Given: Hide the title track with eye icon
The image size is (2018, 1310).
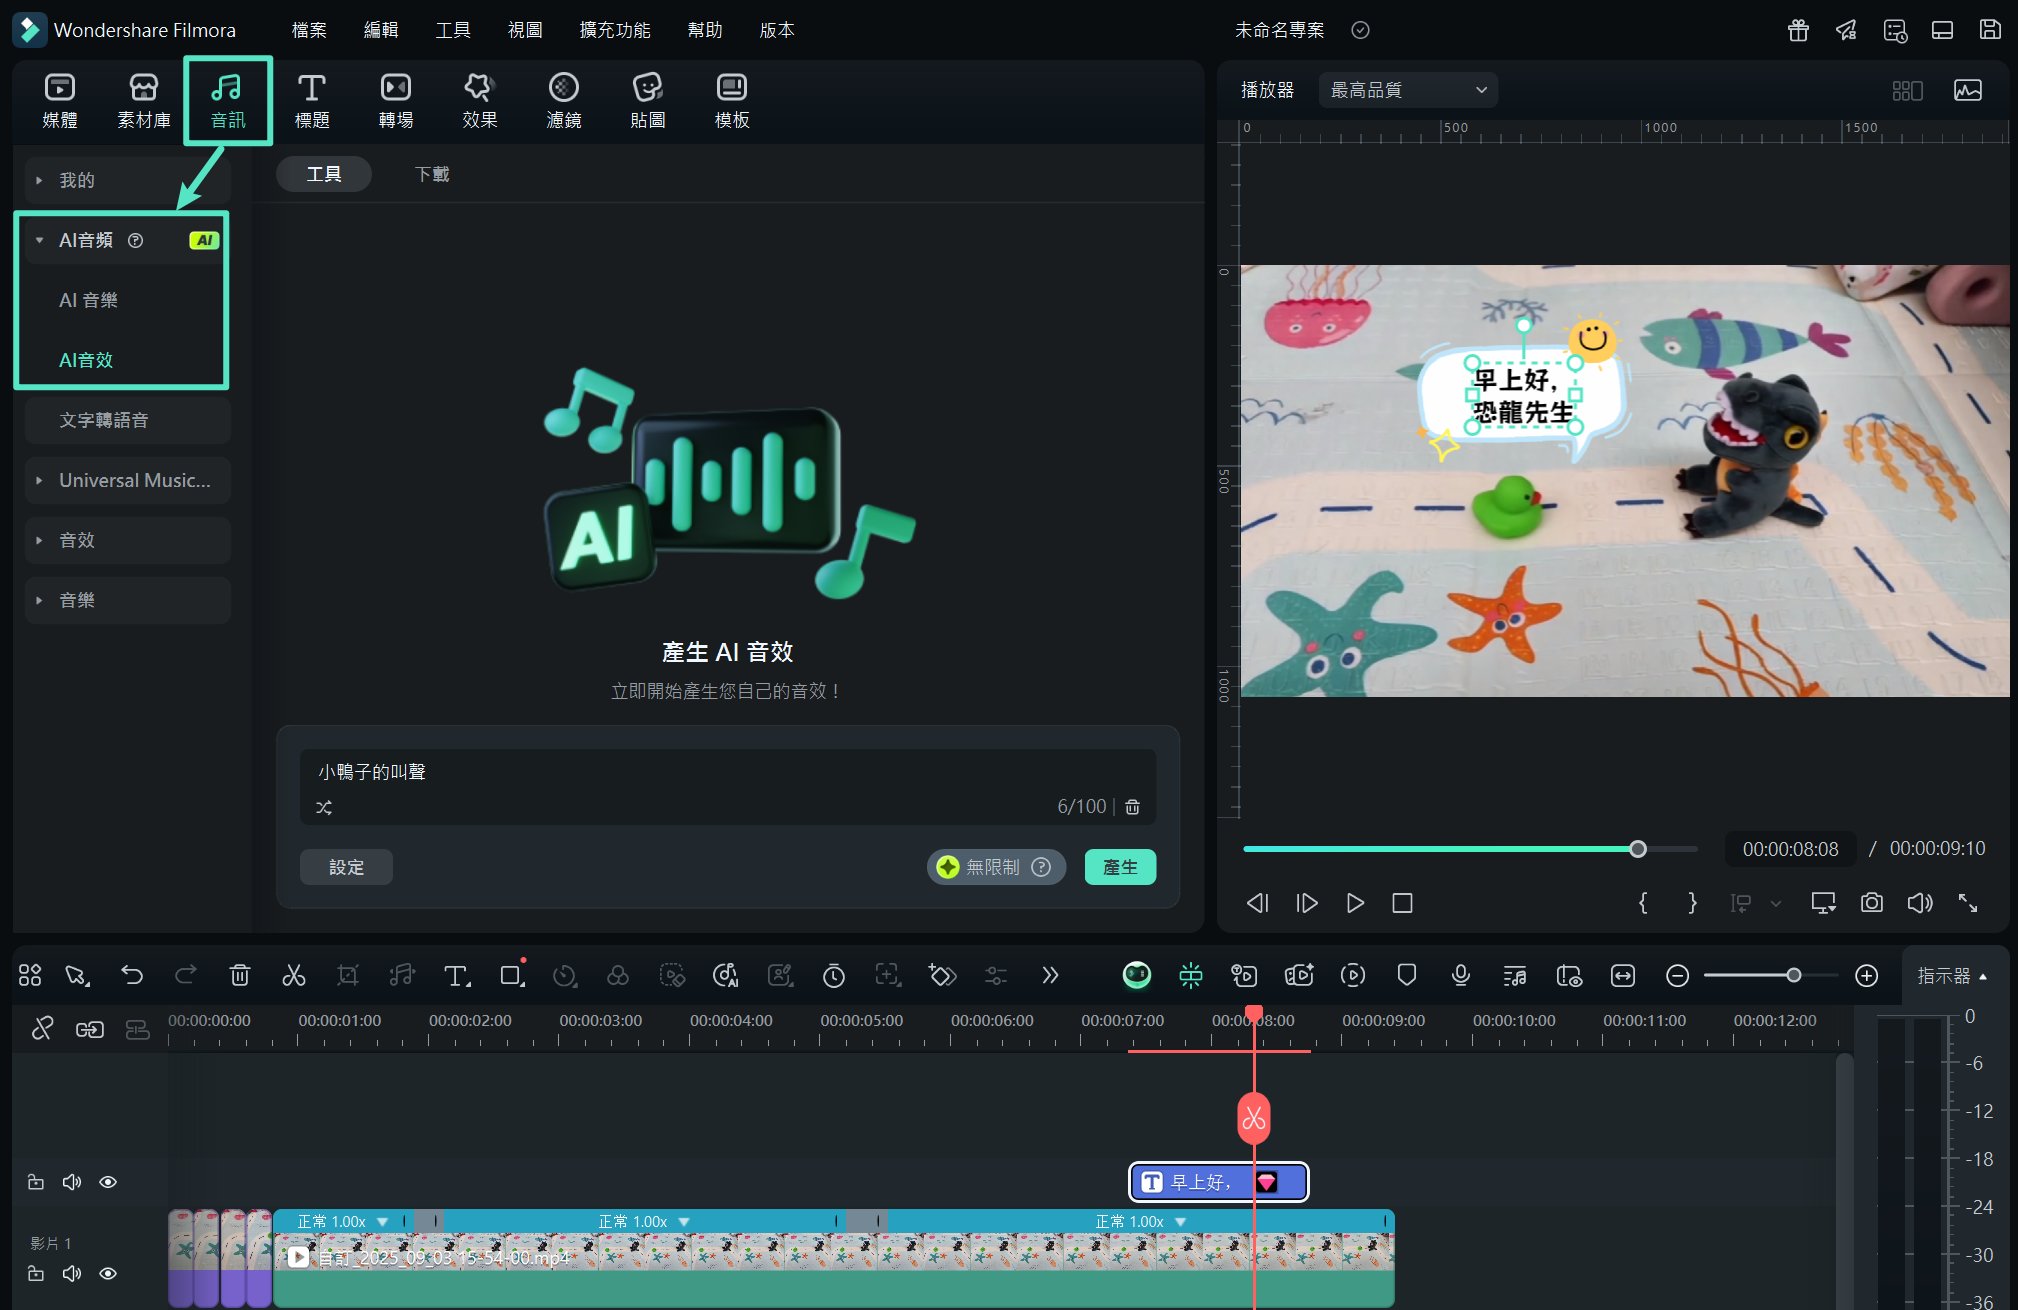Looking at the screenshot, I should [x=108, y=1182].
